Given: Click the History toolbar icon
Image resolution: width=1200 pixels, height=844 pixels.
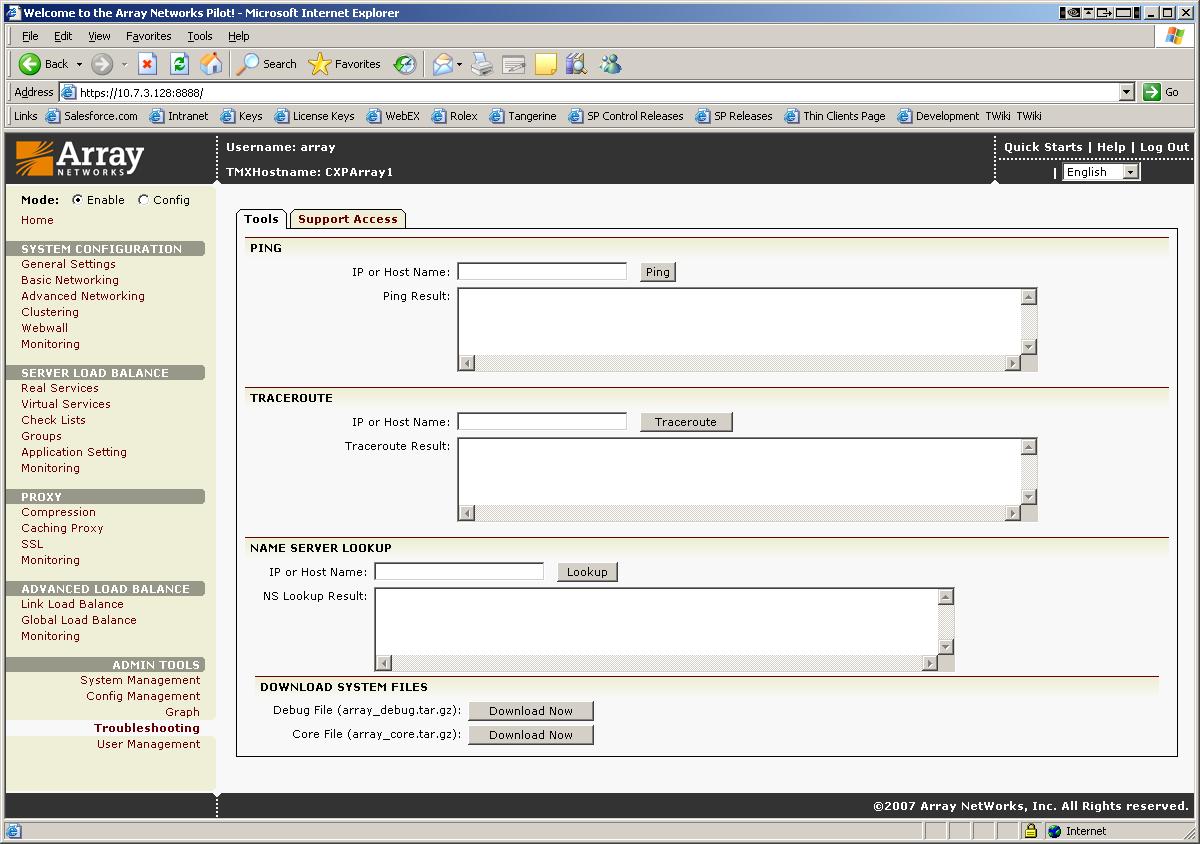Looking at the screenshot, I should 405,64.
